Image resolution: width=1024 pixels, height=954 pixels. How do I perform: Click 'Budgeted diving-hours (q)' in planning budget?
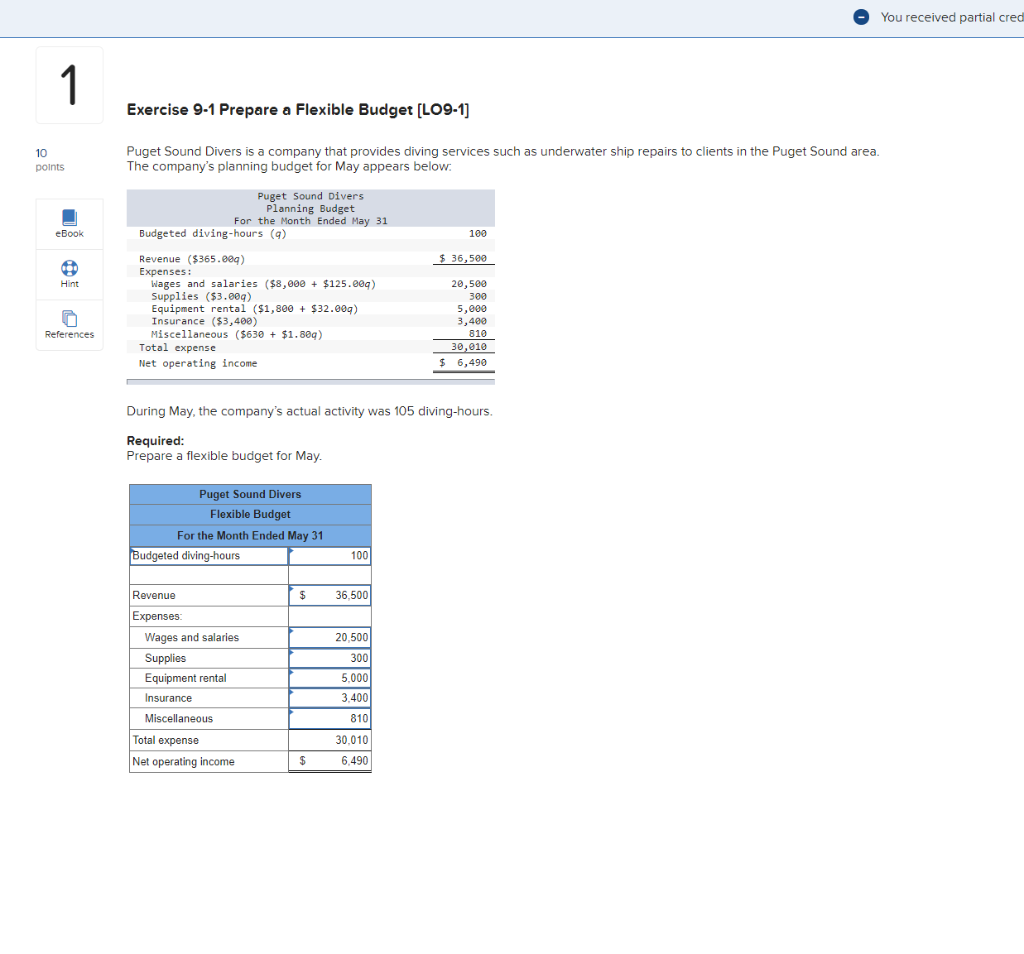tap(212, 234)
